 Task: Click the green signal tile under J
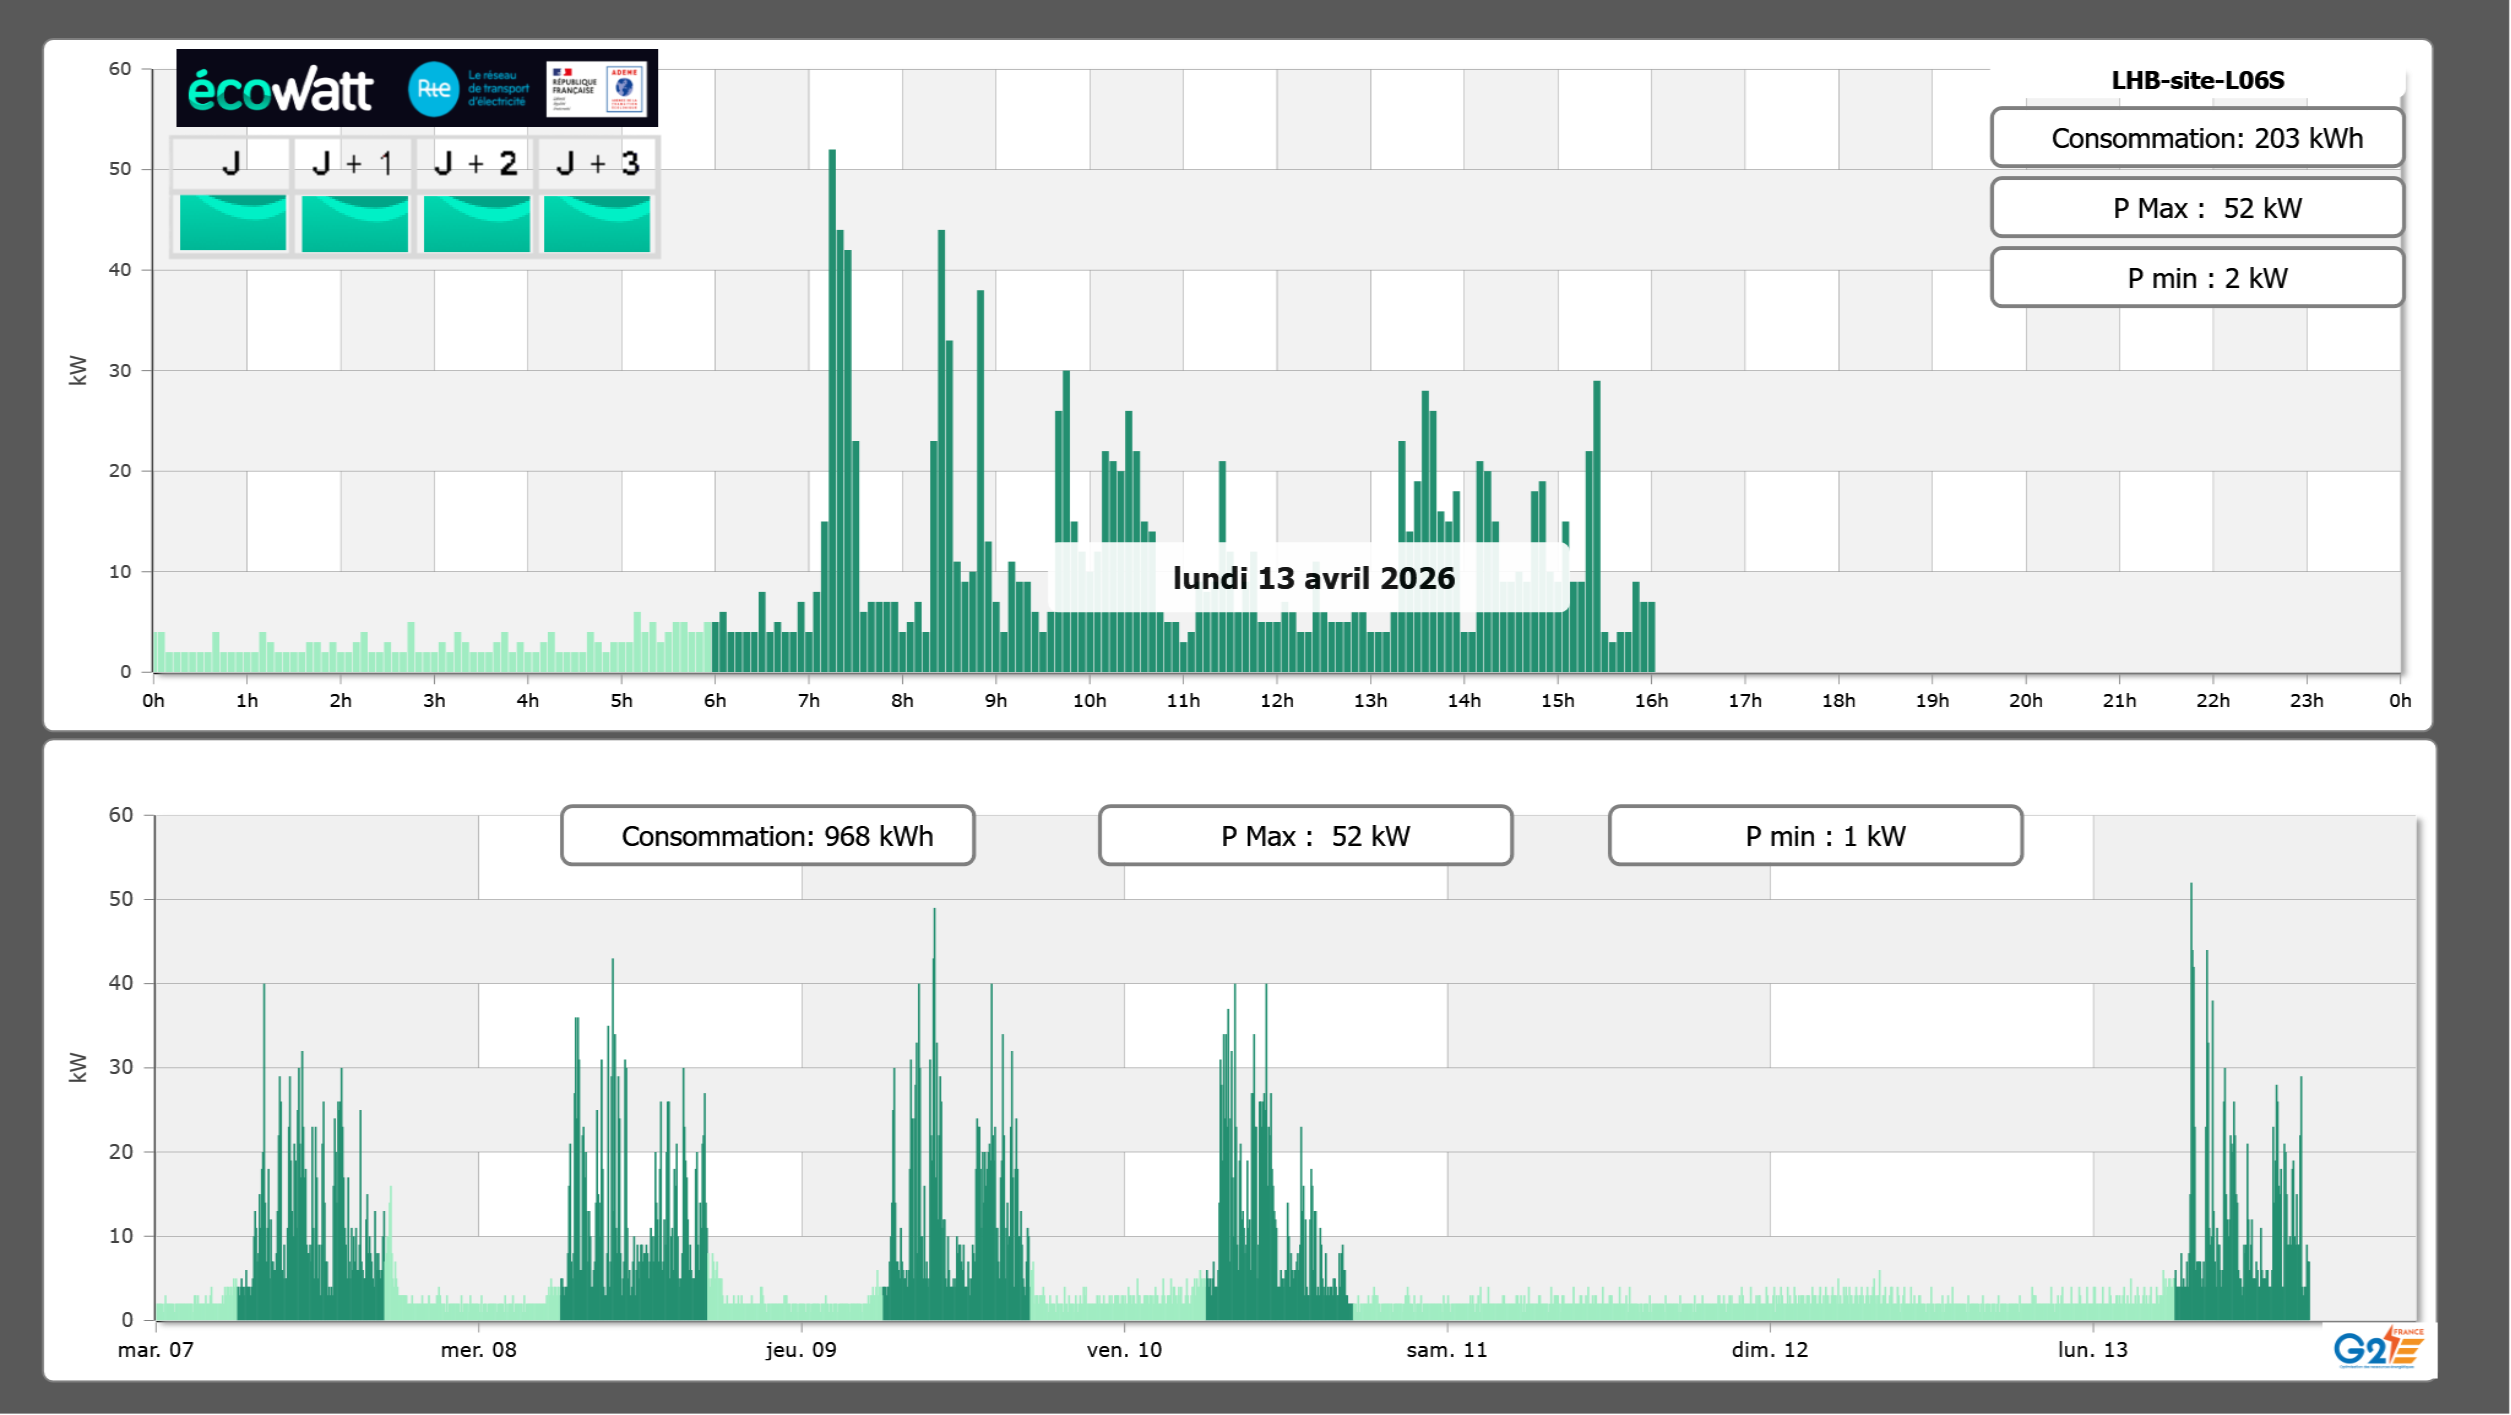(232, 223)
